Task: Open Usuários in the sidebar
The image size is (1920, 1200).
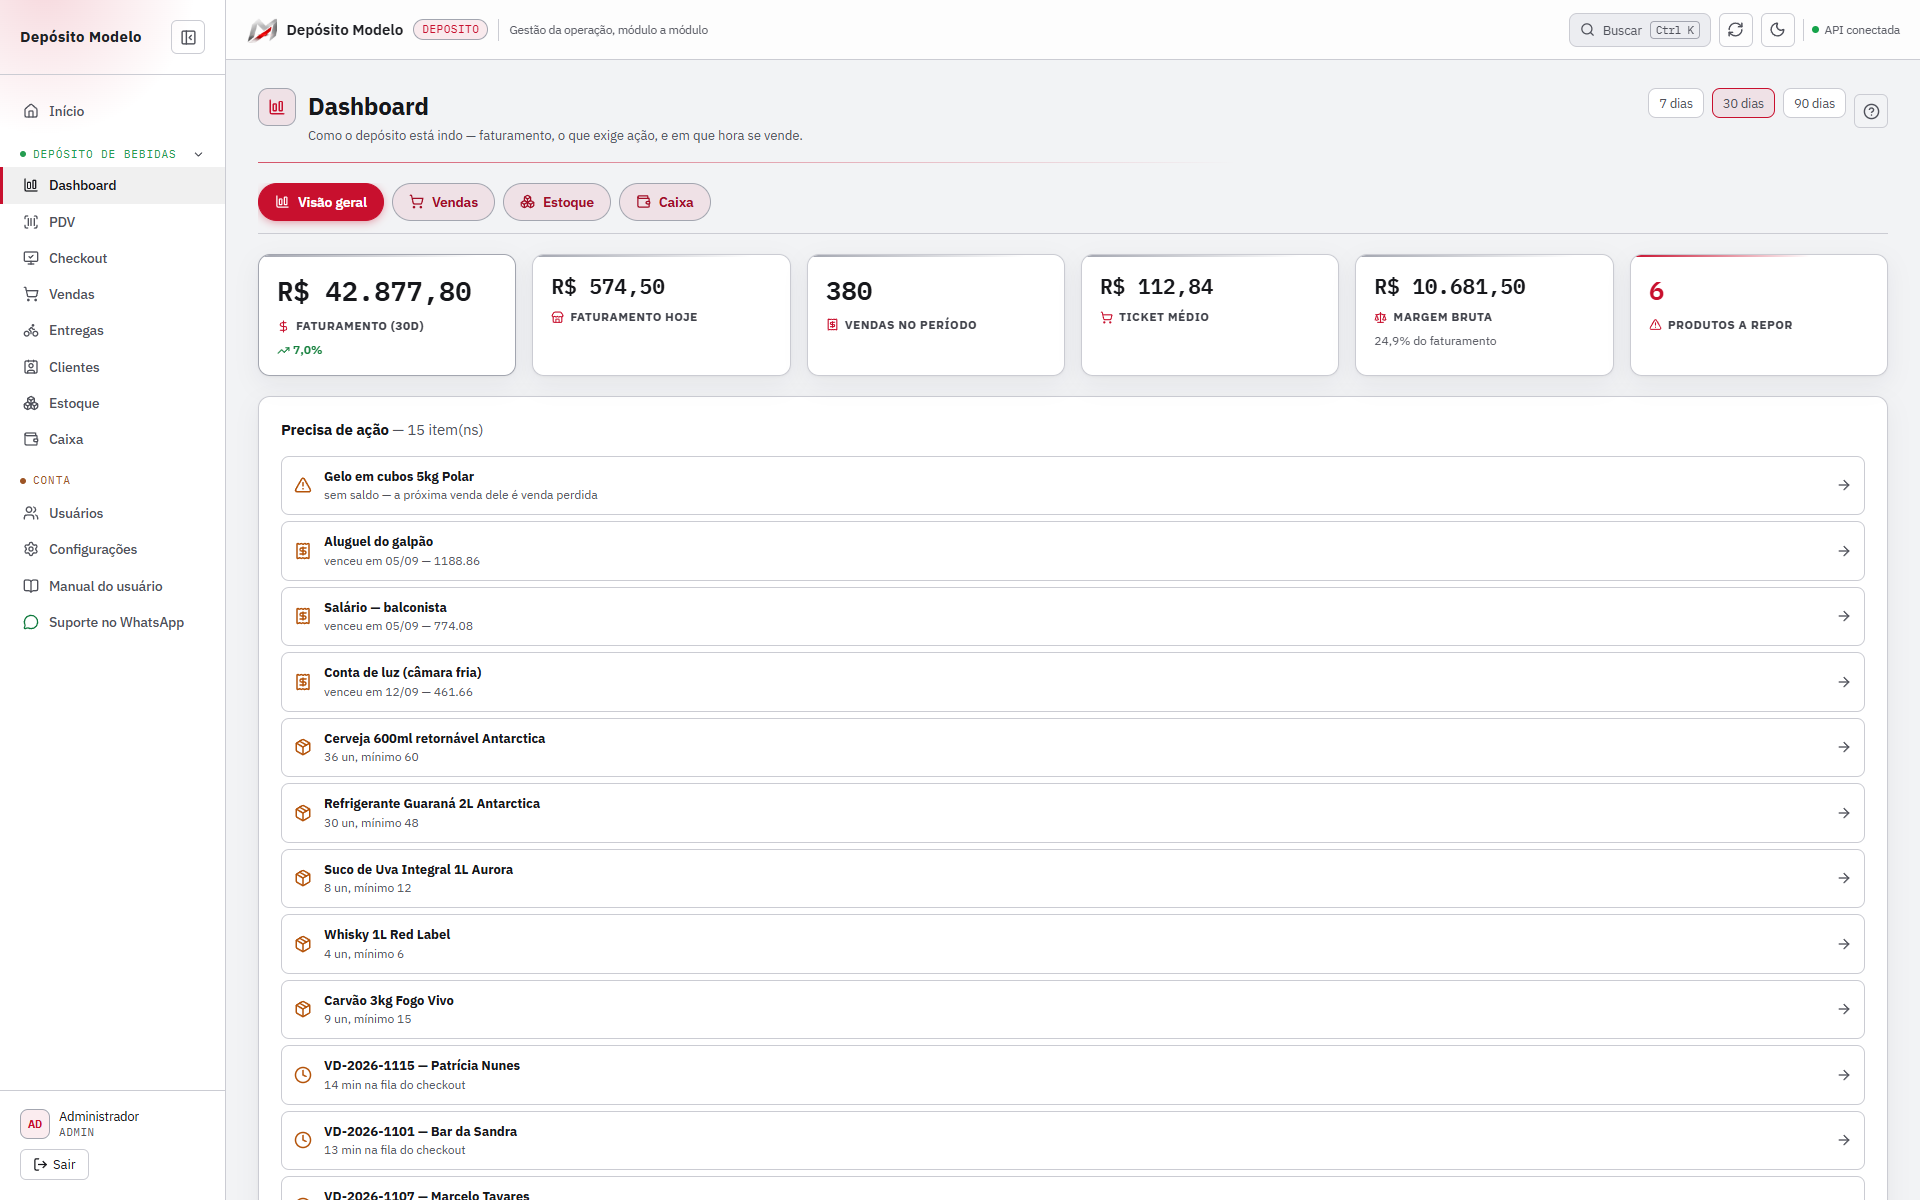Action: point(112,513)
